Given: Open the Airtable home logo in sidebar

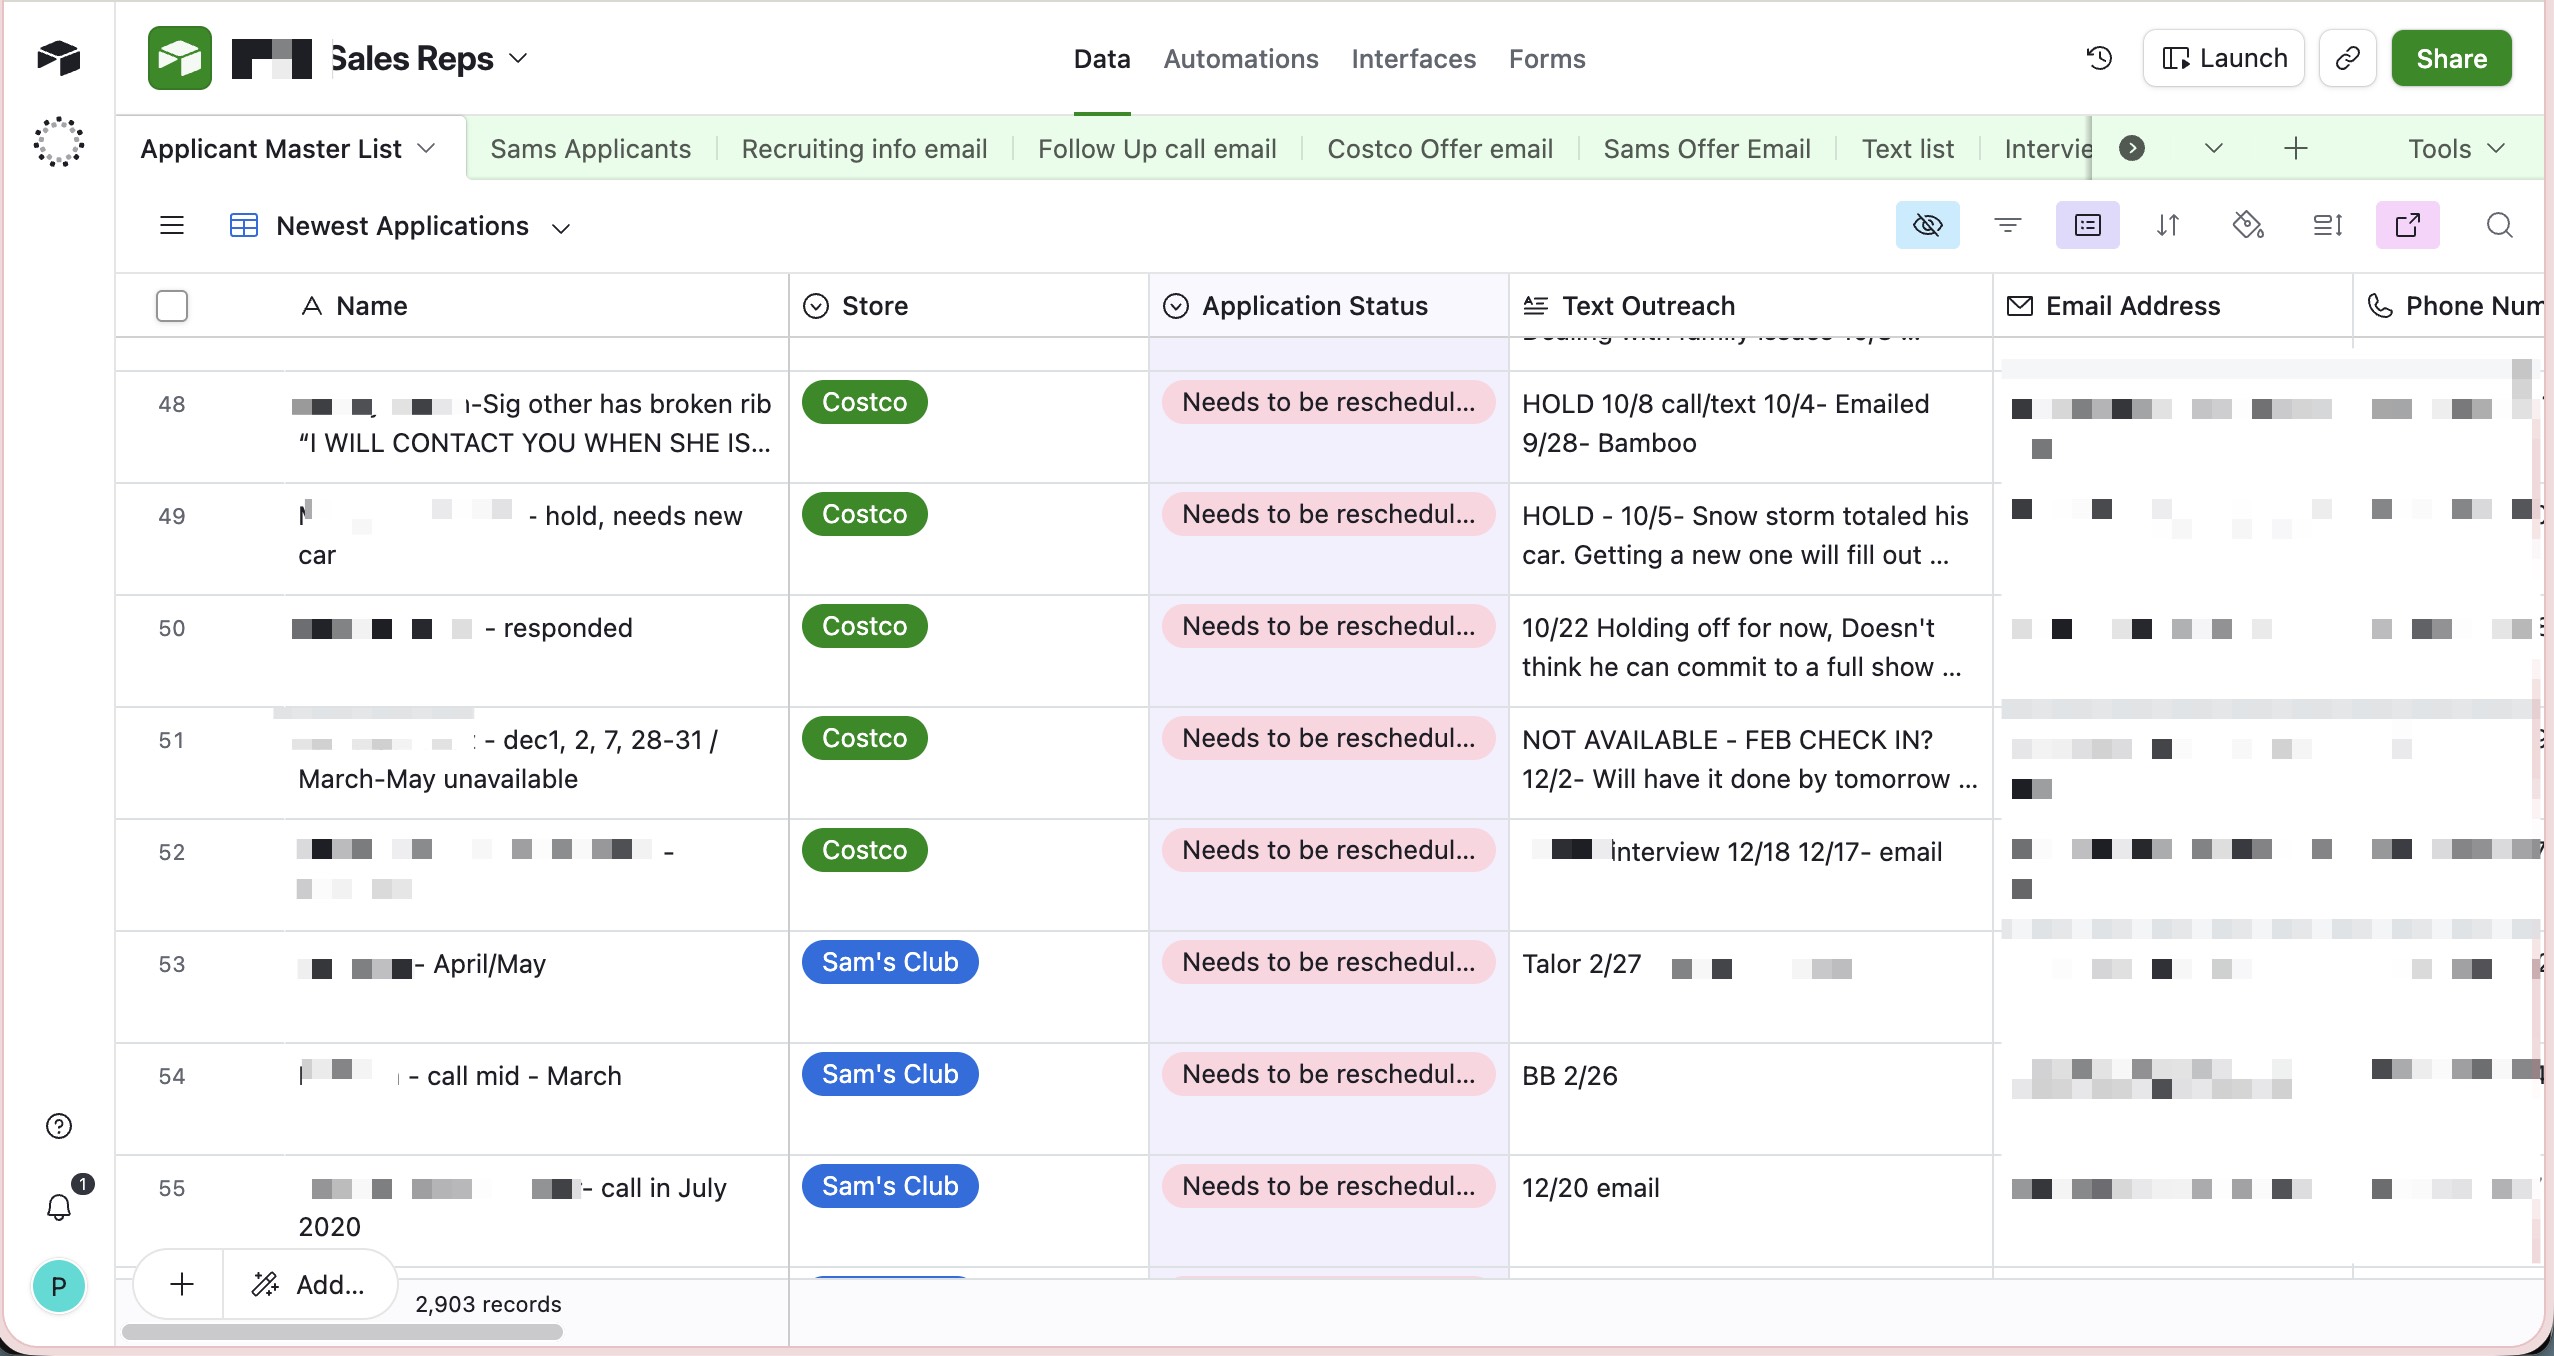Looking at the screenshot, I should (x=58, y=58).
